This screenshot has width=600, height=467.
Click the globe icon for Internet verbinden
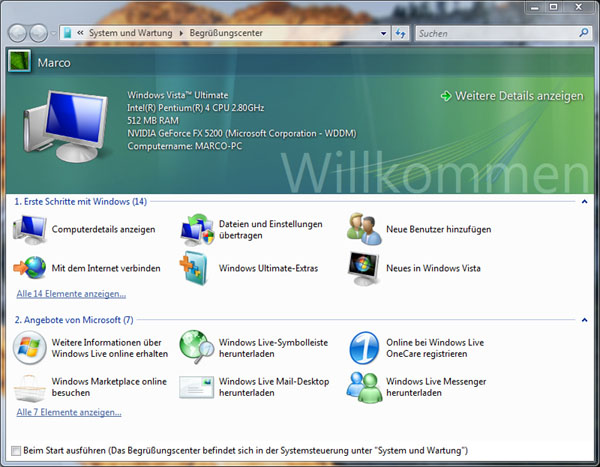coord(30,268)
